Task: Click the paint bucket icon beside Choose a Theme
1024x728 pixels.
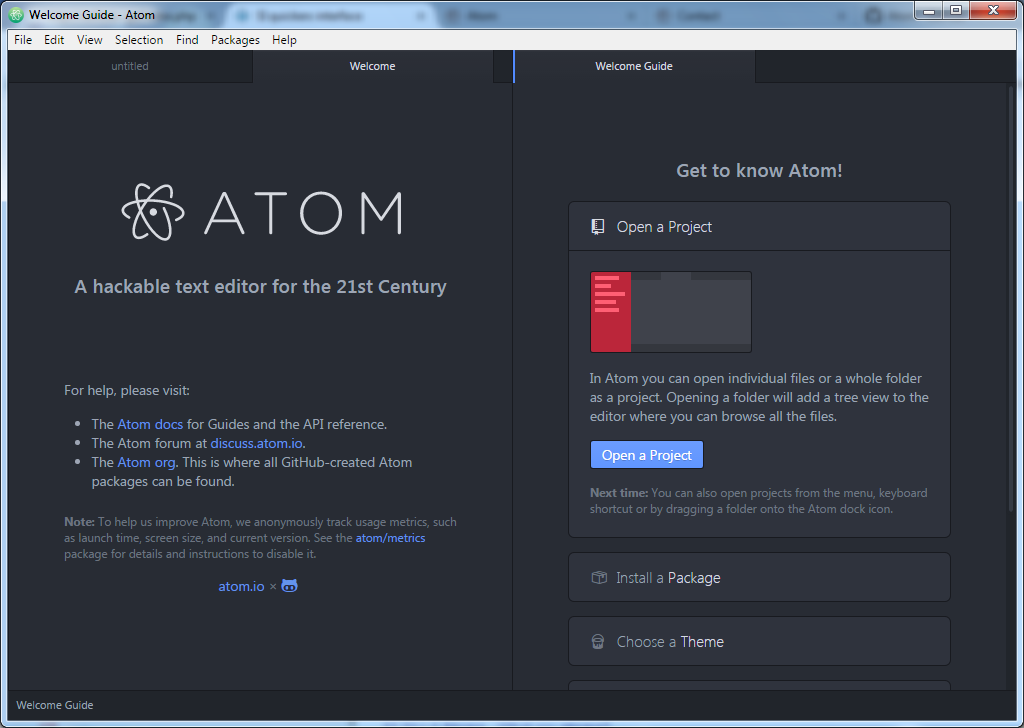Action: pos(598,641)
